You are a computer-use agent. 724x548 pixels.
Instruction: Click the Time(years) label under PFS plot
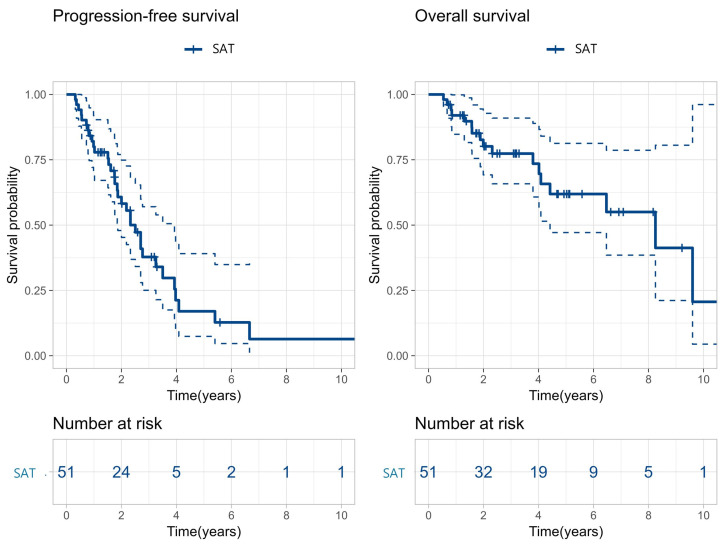(x=204, y=396)
